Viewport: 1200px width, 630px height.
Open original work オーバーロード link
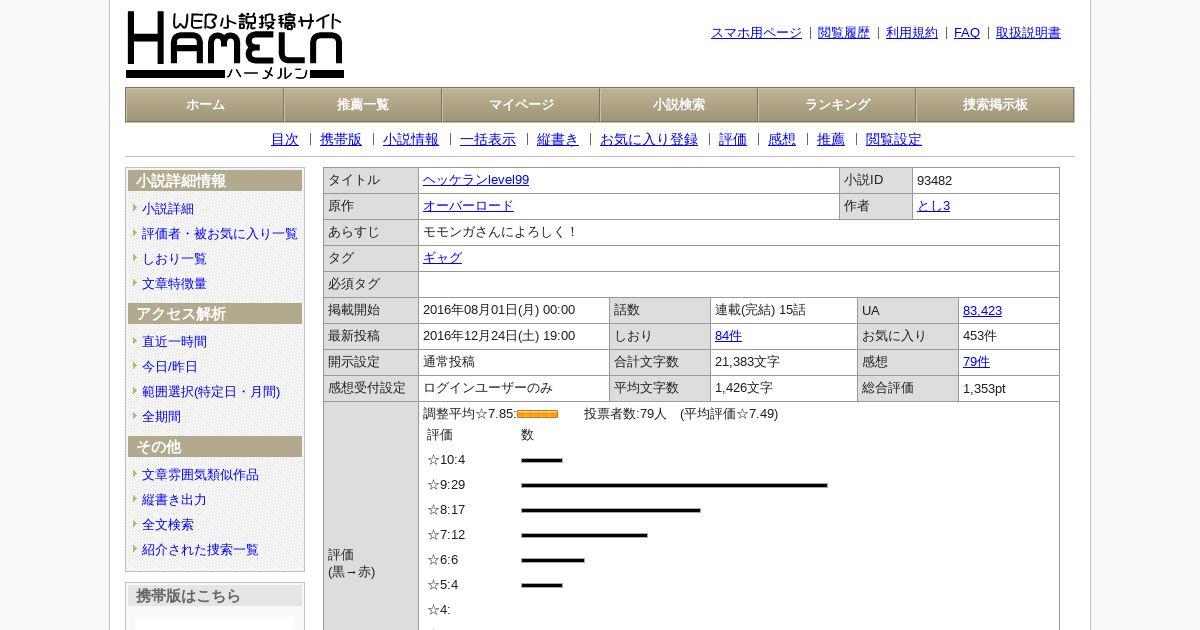coord(468,206)
